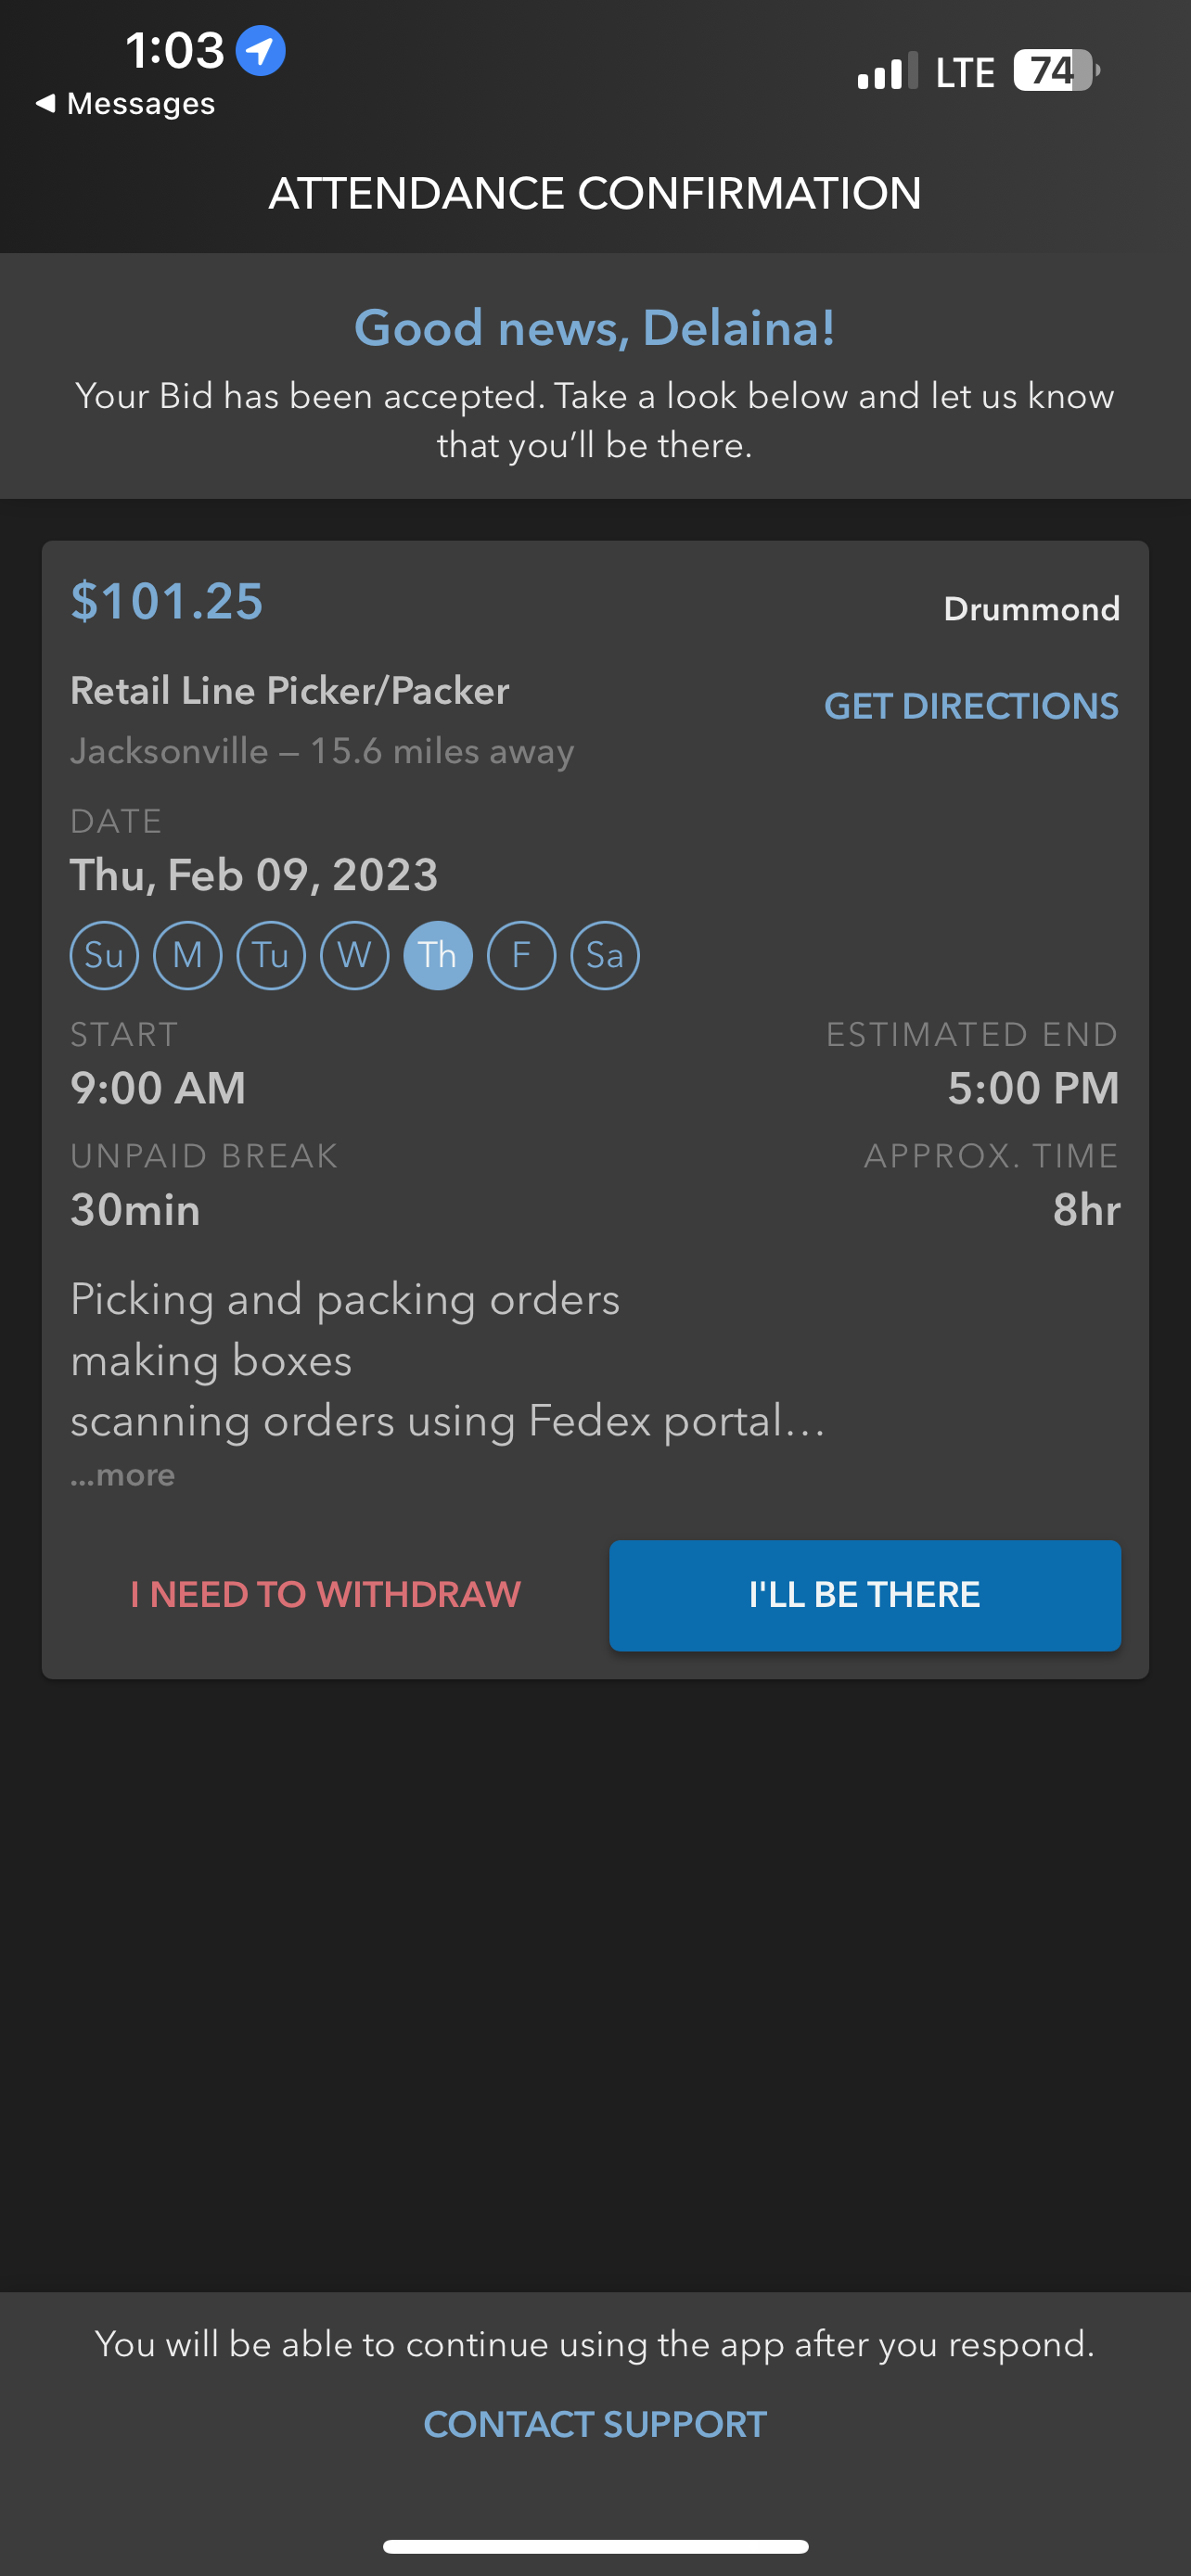The width and height of the screenshot is (1191, 2576).
Task: Tap the battery level indicator
Action: pos(1056,71)
